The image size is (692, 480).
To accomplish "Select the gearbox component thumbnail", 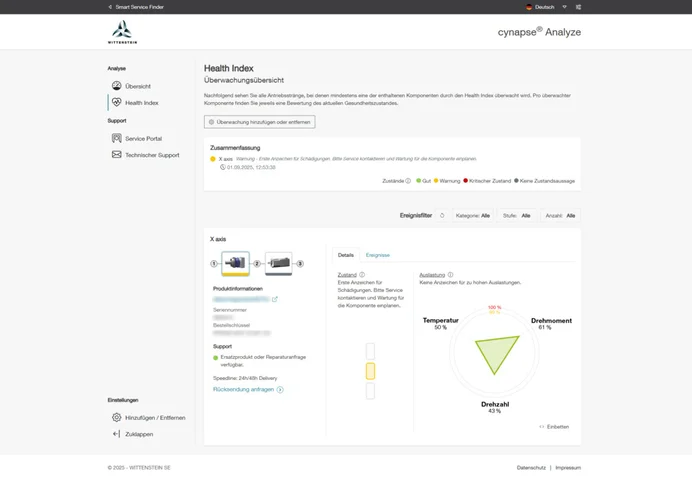I will 235,264.
